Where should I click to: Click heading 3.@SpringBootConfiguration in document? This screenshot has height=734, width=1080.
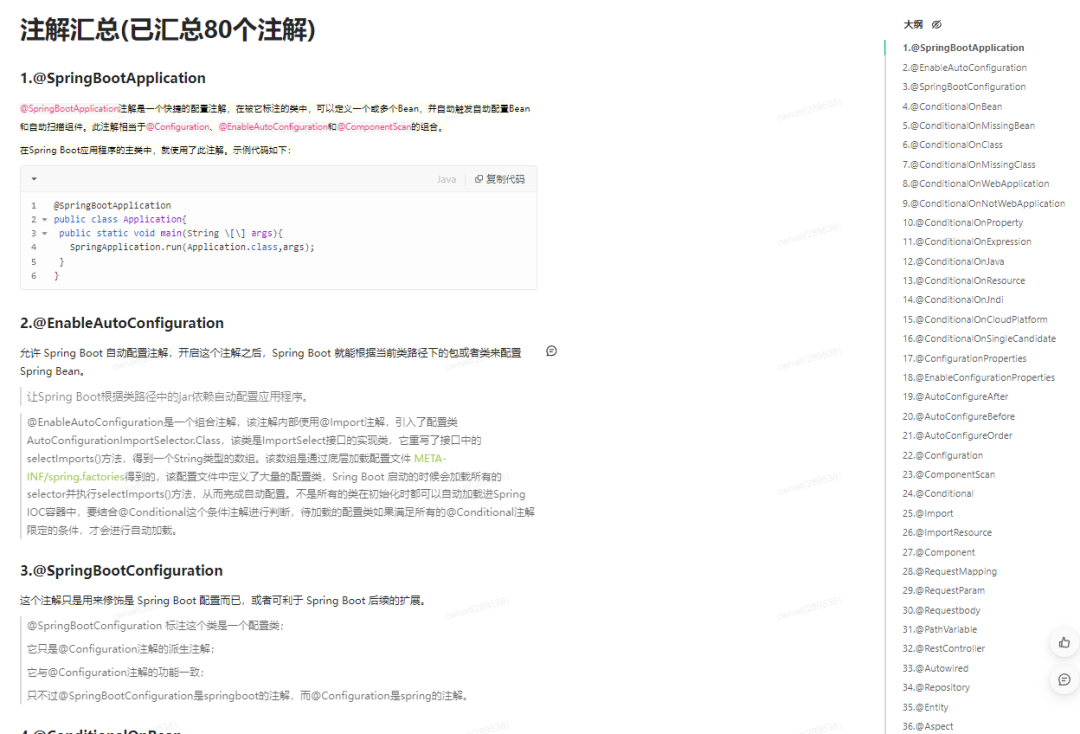121,571
